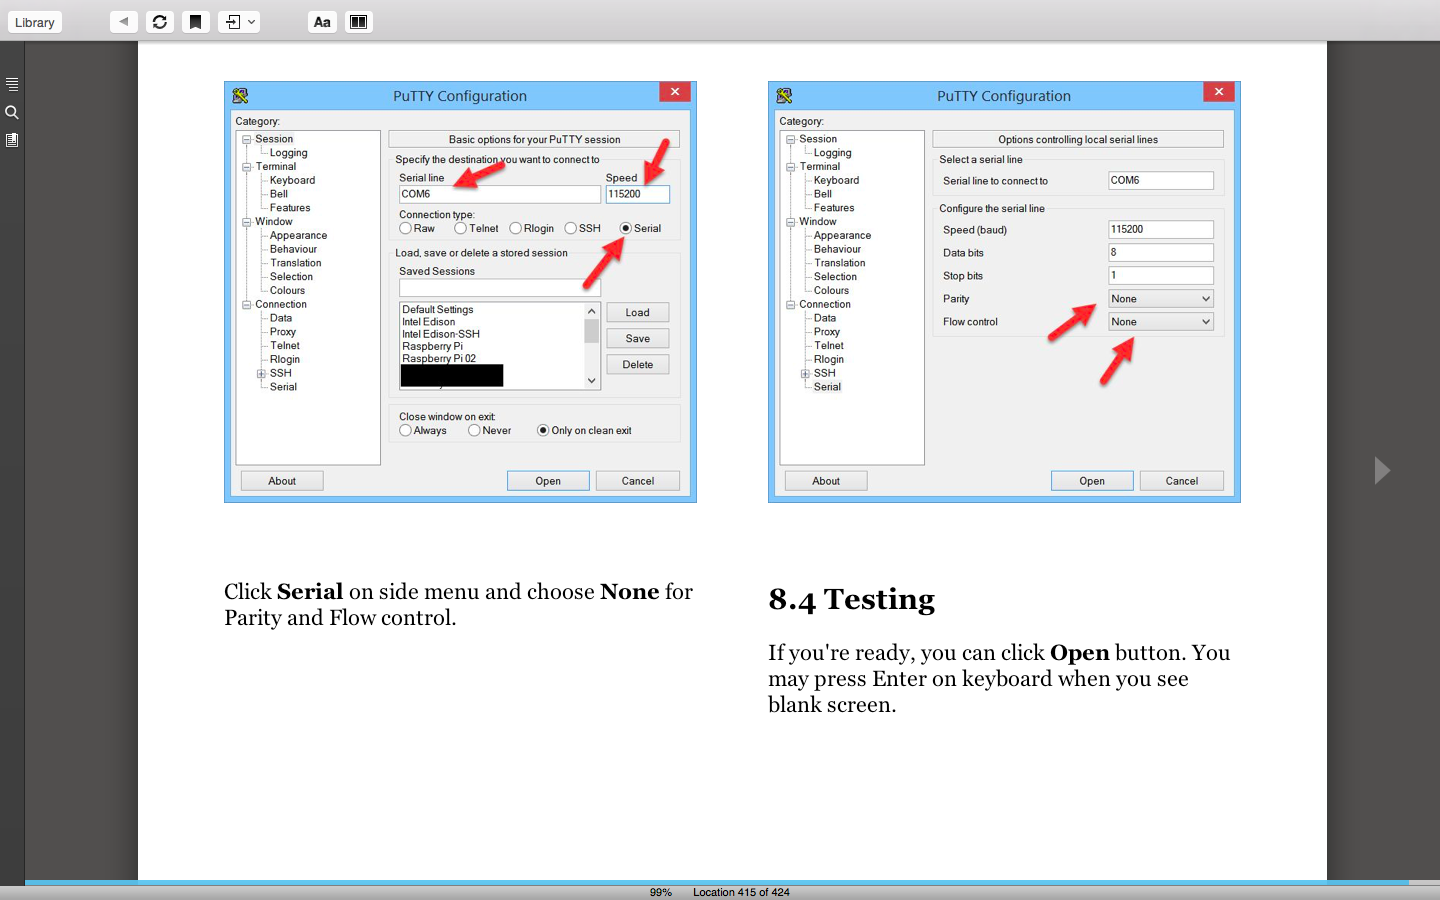Click the Saved Sessions text field

[x=500, y=288]
